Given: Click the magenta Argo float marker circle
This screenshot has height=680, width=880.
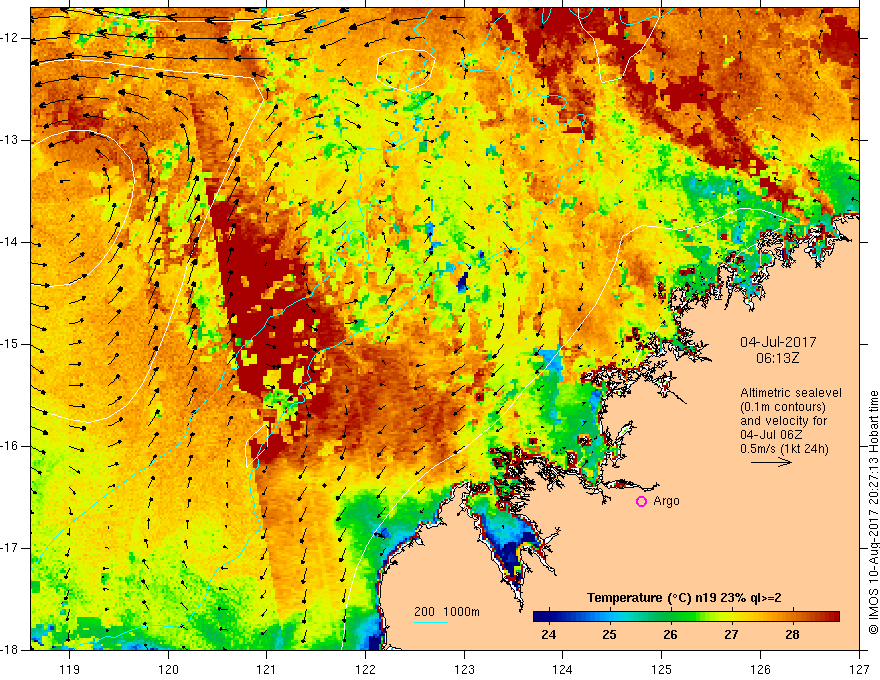Looking at the screenshot, I should (x=641, y=502).
